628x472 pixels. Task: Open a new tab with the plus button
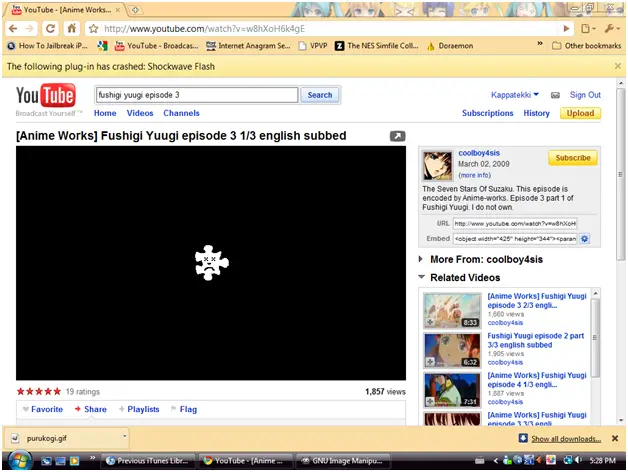coord(135,10)
